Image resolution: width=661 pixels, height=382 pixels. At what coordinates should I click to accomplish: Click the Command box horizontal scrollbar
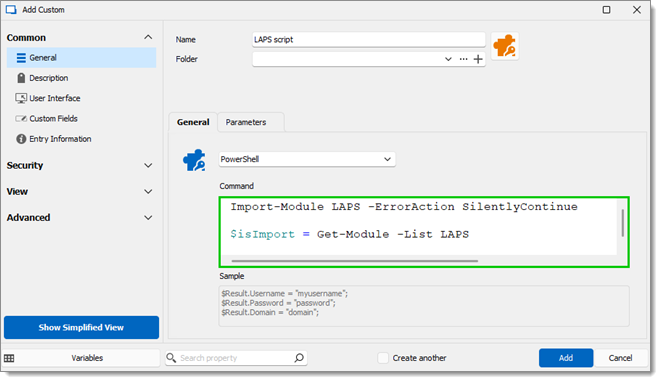click(x=355, y=261)
